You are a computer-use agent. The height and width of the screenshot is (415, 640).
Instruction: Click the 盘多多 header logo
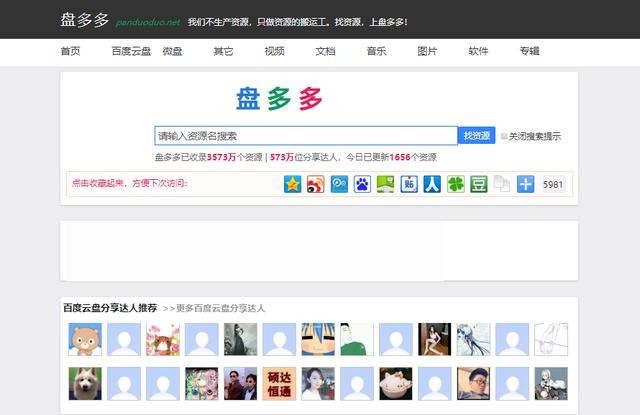[x=85, y=20]
